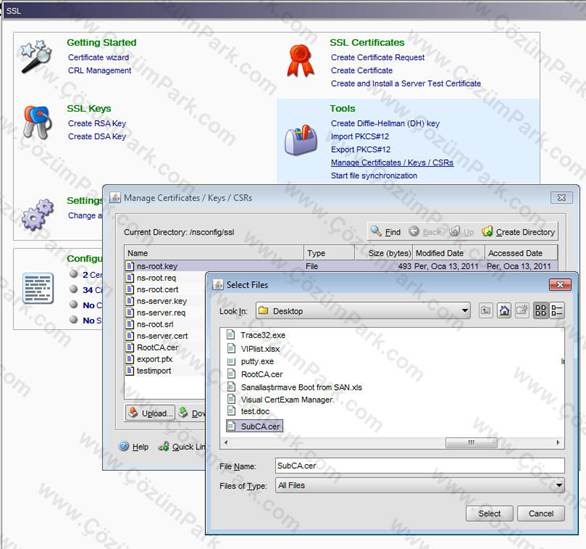The height and width of the screenshot is (549, 586).
Task: Click the Tools toolbox icon
Action: [300, 140]
